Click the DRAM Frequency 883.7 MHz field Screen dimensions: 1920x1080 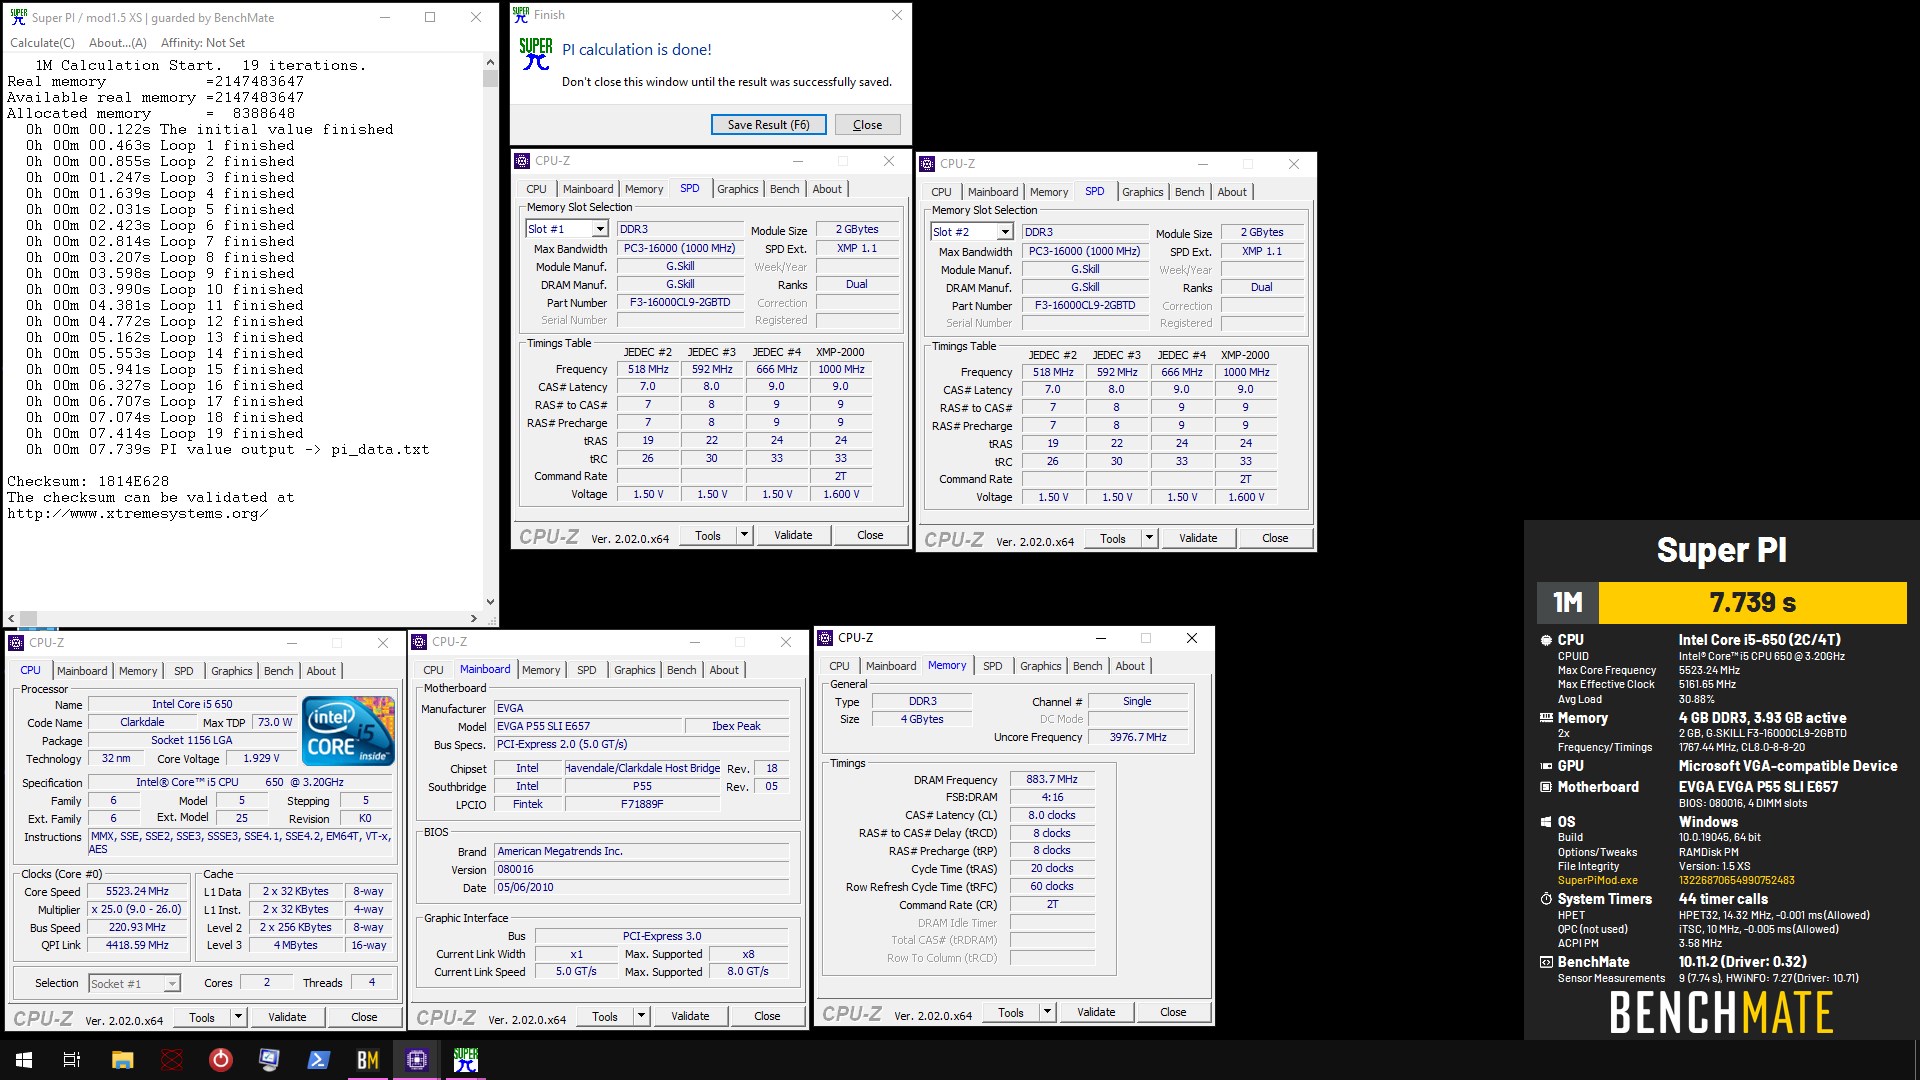[1052, 780]
